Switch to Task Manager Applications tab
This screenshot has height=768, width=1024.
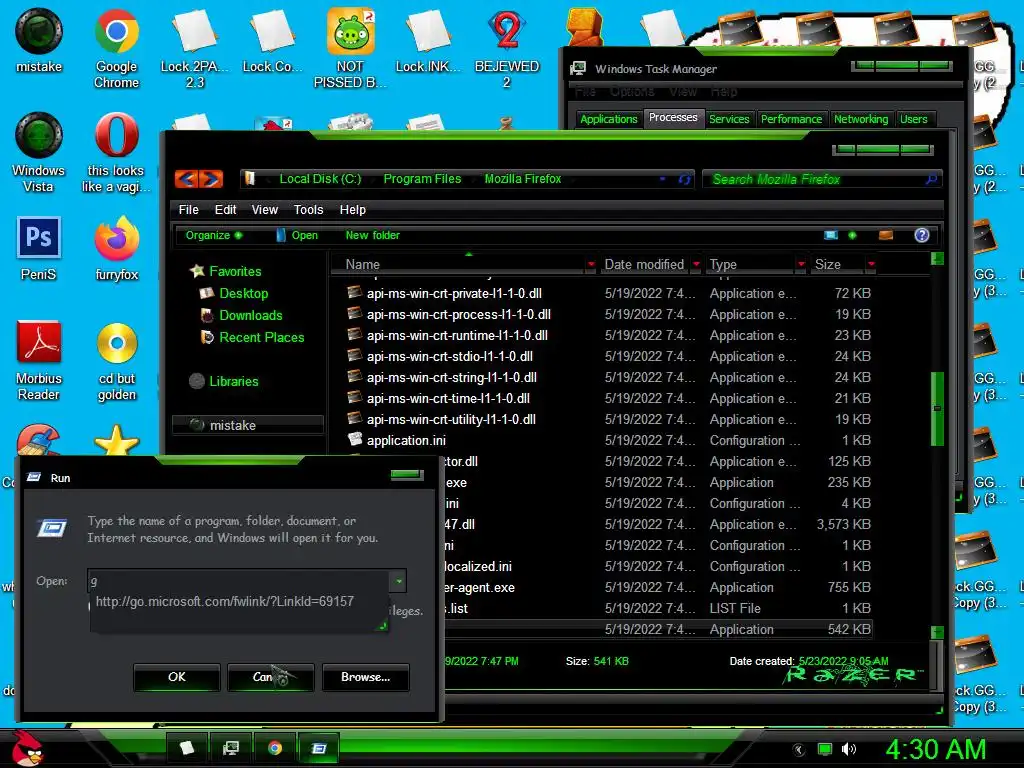click(x=608, y=119)
